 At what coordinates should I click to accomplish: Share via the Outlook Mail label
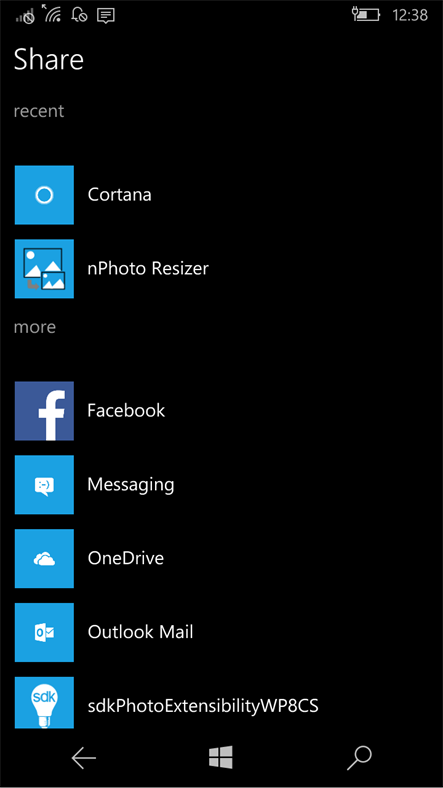pos(141,632)
